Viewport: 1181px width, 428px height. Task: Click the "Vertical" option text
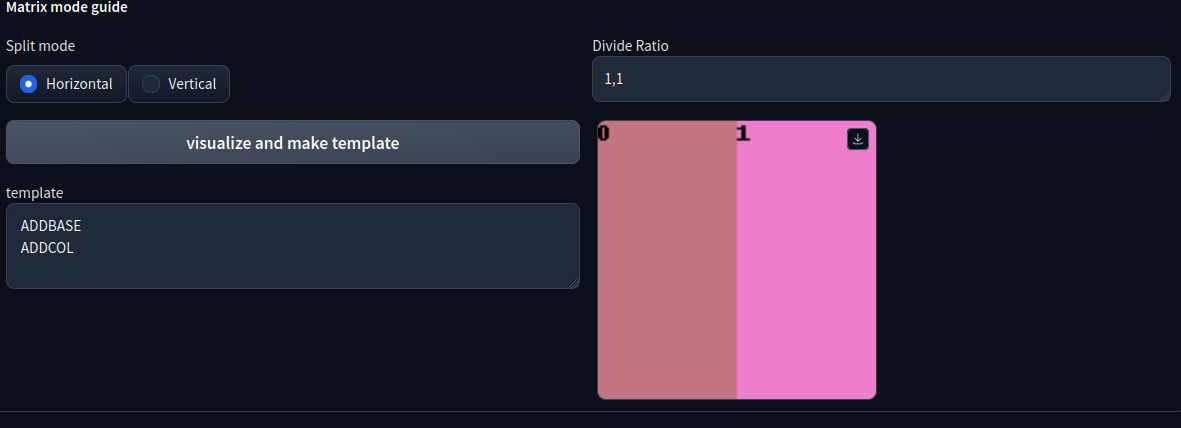192,84
